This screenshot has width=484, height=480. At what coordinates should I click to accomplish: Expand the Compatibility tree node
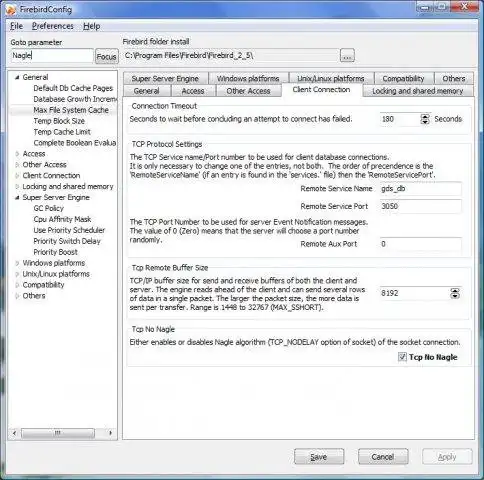pos(17,285)
